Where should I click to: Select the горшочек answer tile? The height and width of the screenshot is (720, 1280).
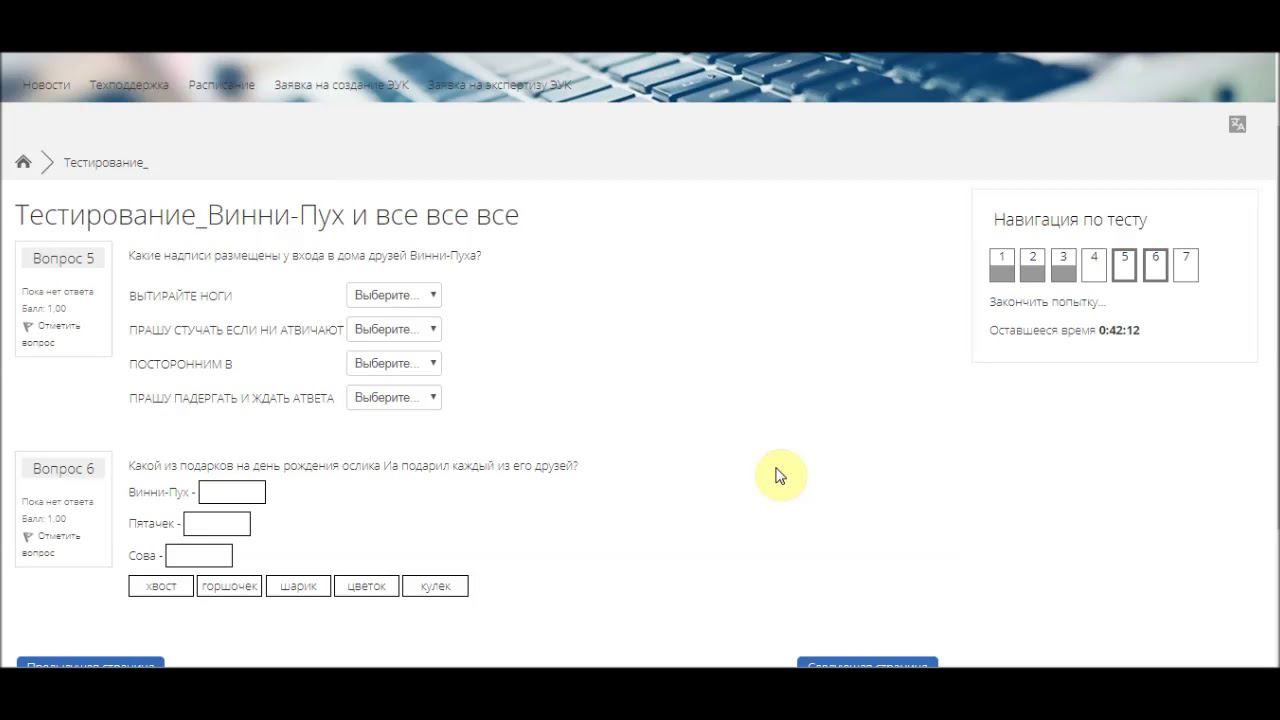[x=229, y=586]
